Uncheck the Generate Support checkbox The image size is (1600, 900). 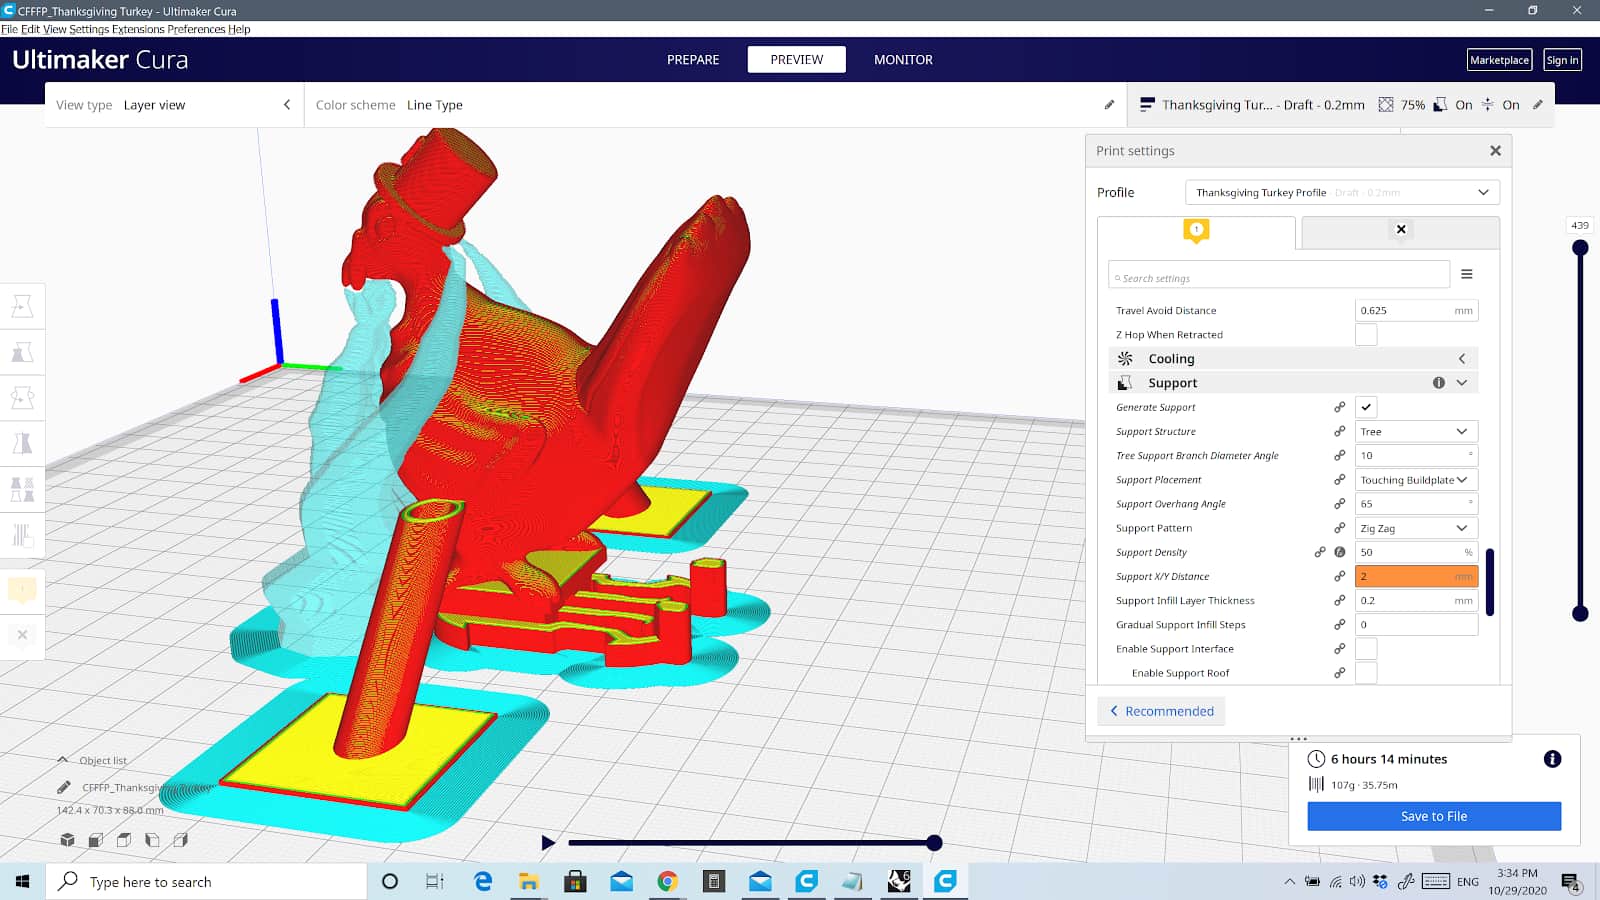pyautogui.click(x=1366, y=407)
